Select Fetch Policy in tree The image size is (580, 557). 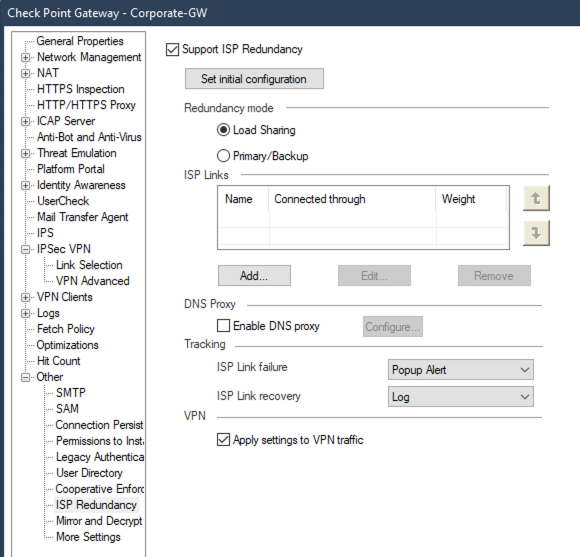pos(66,329)
